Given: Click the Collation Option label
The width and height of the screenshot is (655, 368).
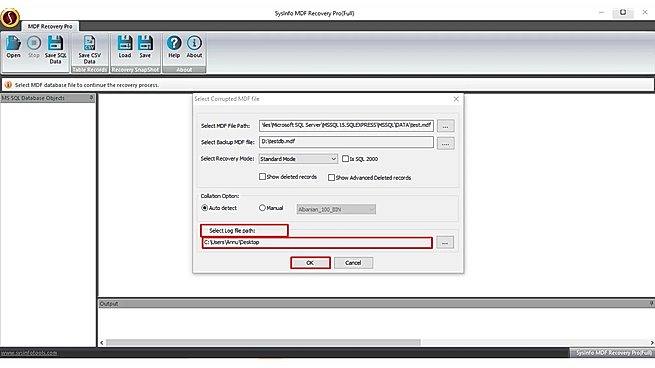Looking at the screenshot, I should point(220,196).
